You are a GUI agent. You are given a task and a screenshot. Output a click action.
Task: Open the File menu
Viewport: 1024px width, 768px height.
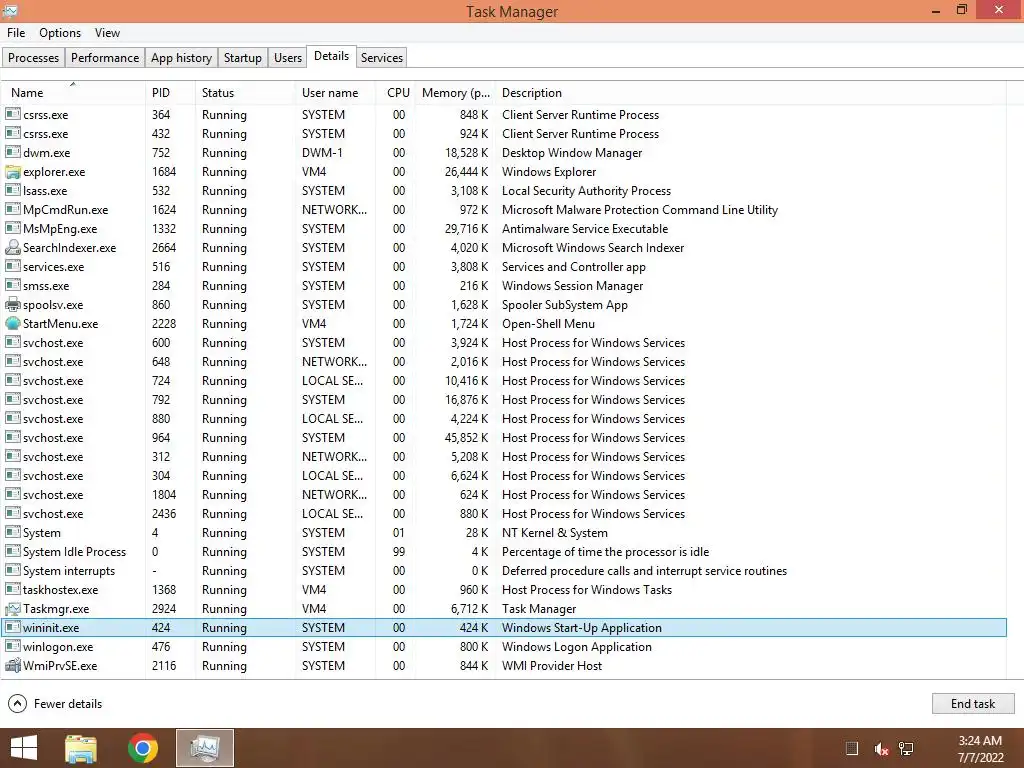[16, 33]
